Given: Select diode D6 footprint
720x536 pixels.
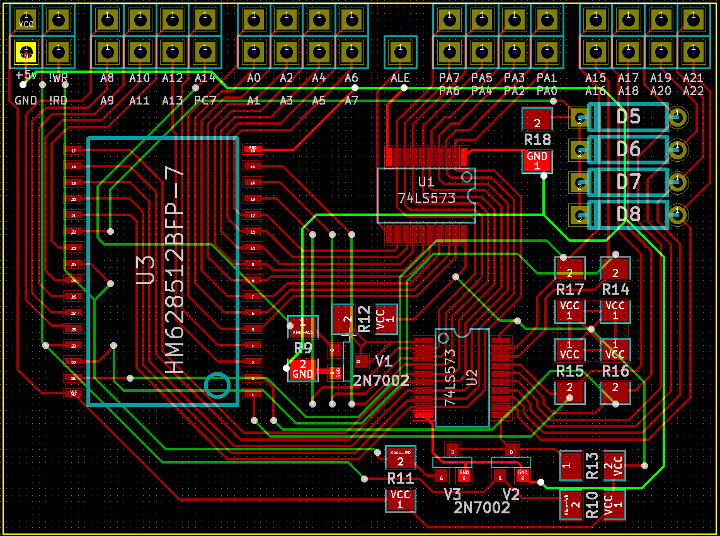Looking at the screenshot, I should click(x=628, y=150).
